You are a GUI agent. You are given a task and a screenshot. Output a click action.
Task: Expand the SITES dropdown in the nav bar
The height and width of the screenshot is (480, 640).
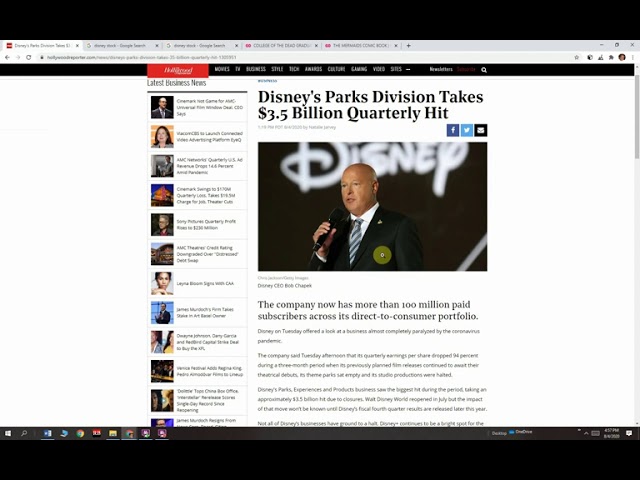(398, 70)
